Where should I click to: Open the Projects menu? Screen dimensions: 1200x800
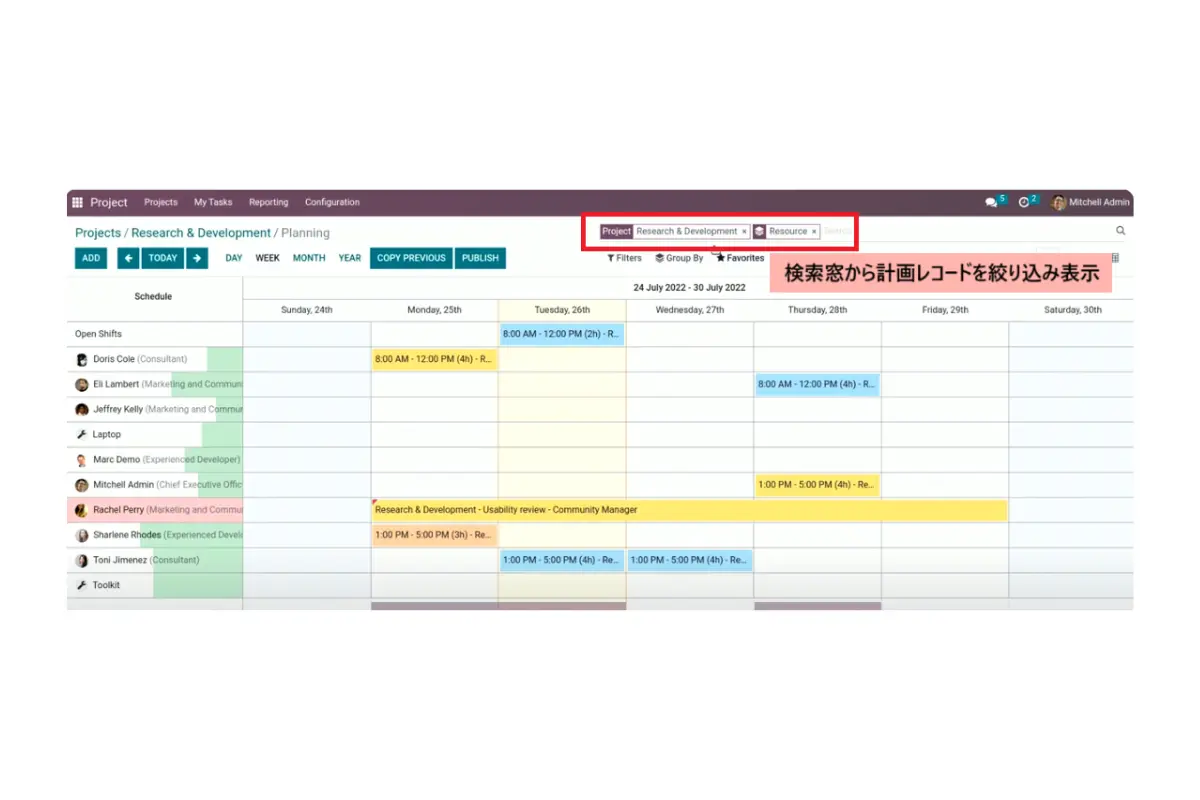click(161, 202)
